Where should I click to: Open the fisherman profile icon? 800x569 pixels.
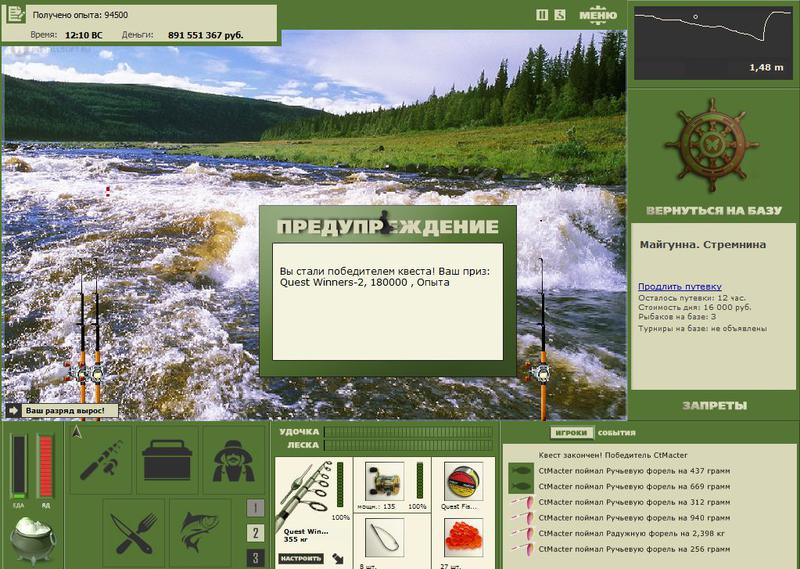[x=234, y=460]
